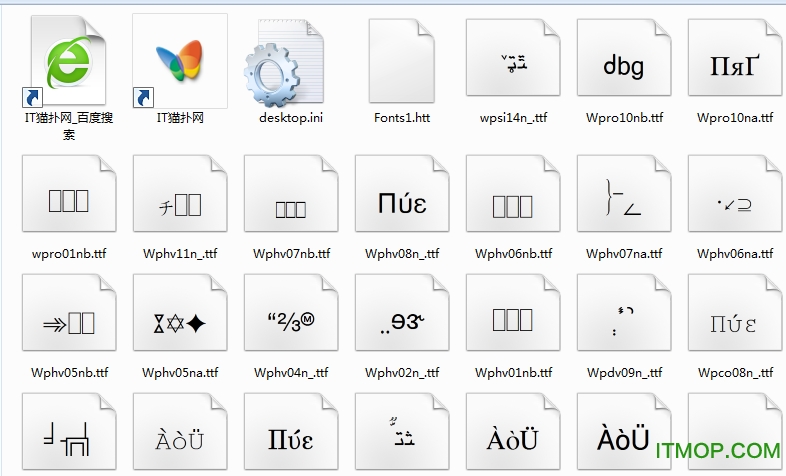The image size is (786, 476).
Task: Select the desktop.ini gear file
Action: click(290, 62)
